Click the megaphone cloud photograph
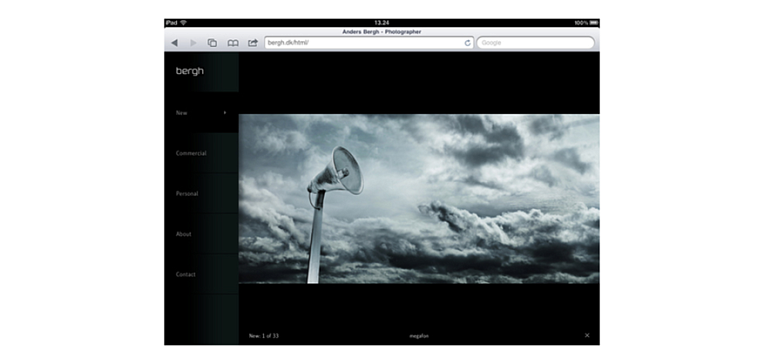 [419, 199]
